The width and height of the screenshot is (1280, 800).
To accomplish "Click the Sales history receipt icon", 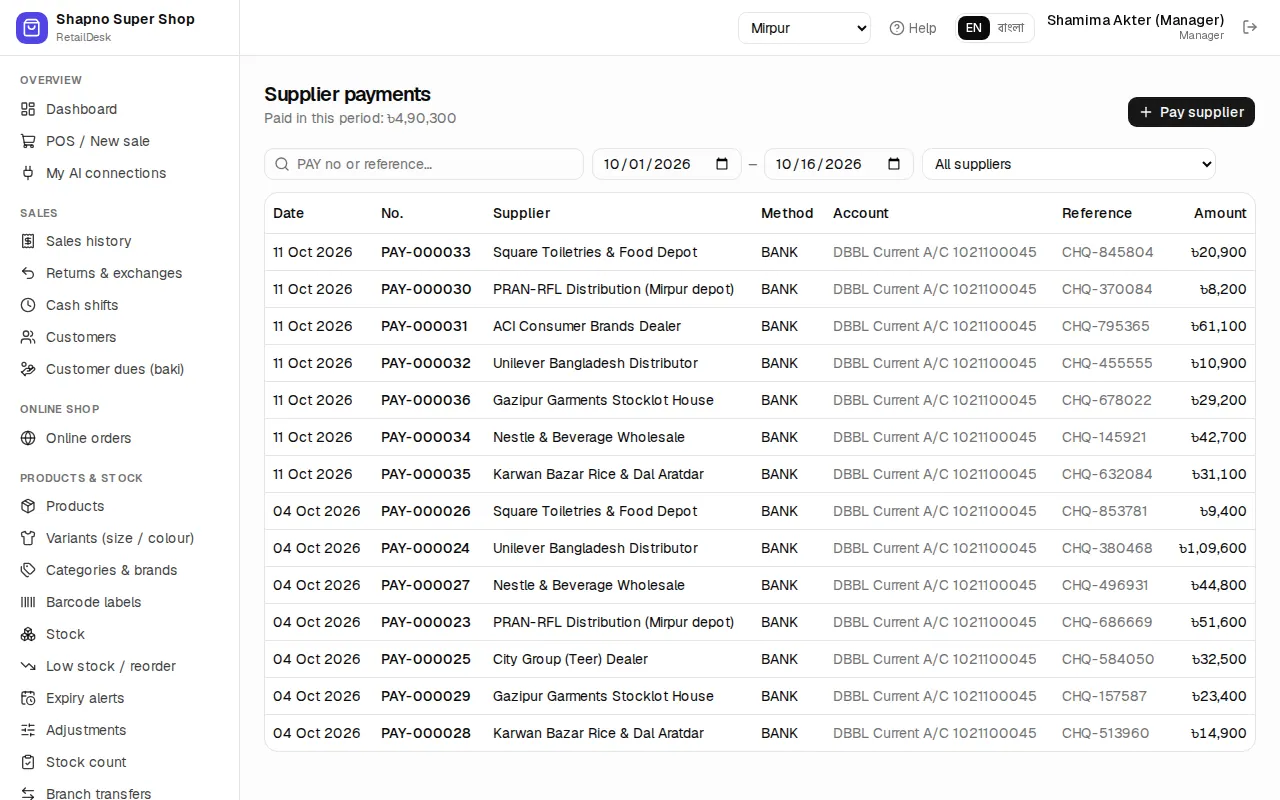I will click(x=28, y=241).
